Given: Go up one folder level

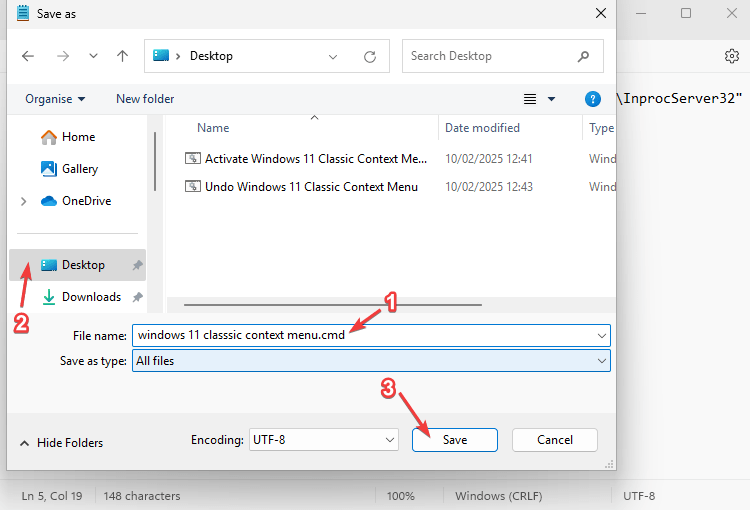Looking at the screenshot, I should (x=122, y=56).
